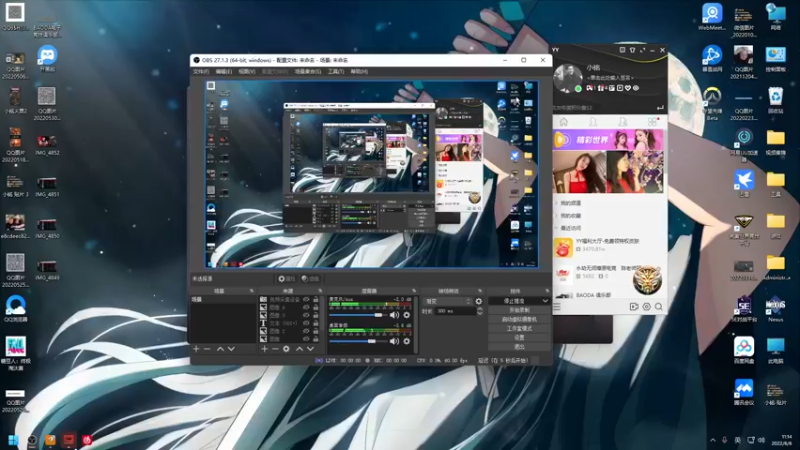Mute the 麦克风/Aux speaker icon

tap(394, 315)
